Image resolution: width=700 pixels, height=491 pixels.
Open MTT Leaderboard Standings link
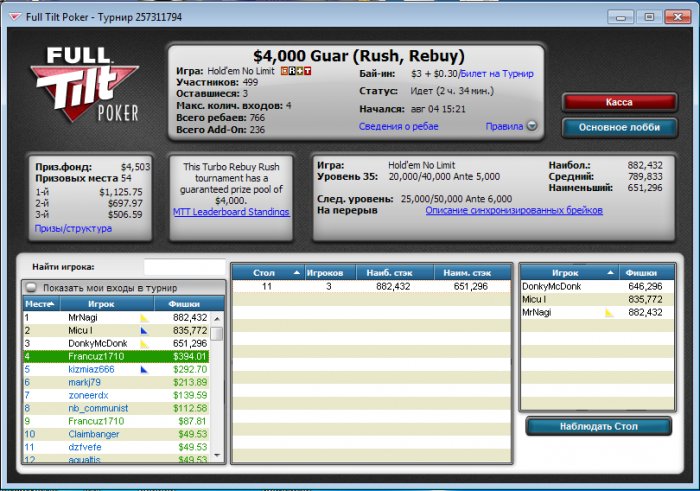(x=231, y=212)
